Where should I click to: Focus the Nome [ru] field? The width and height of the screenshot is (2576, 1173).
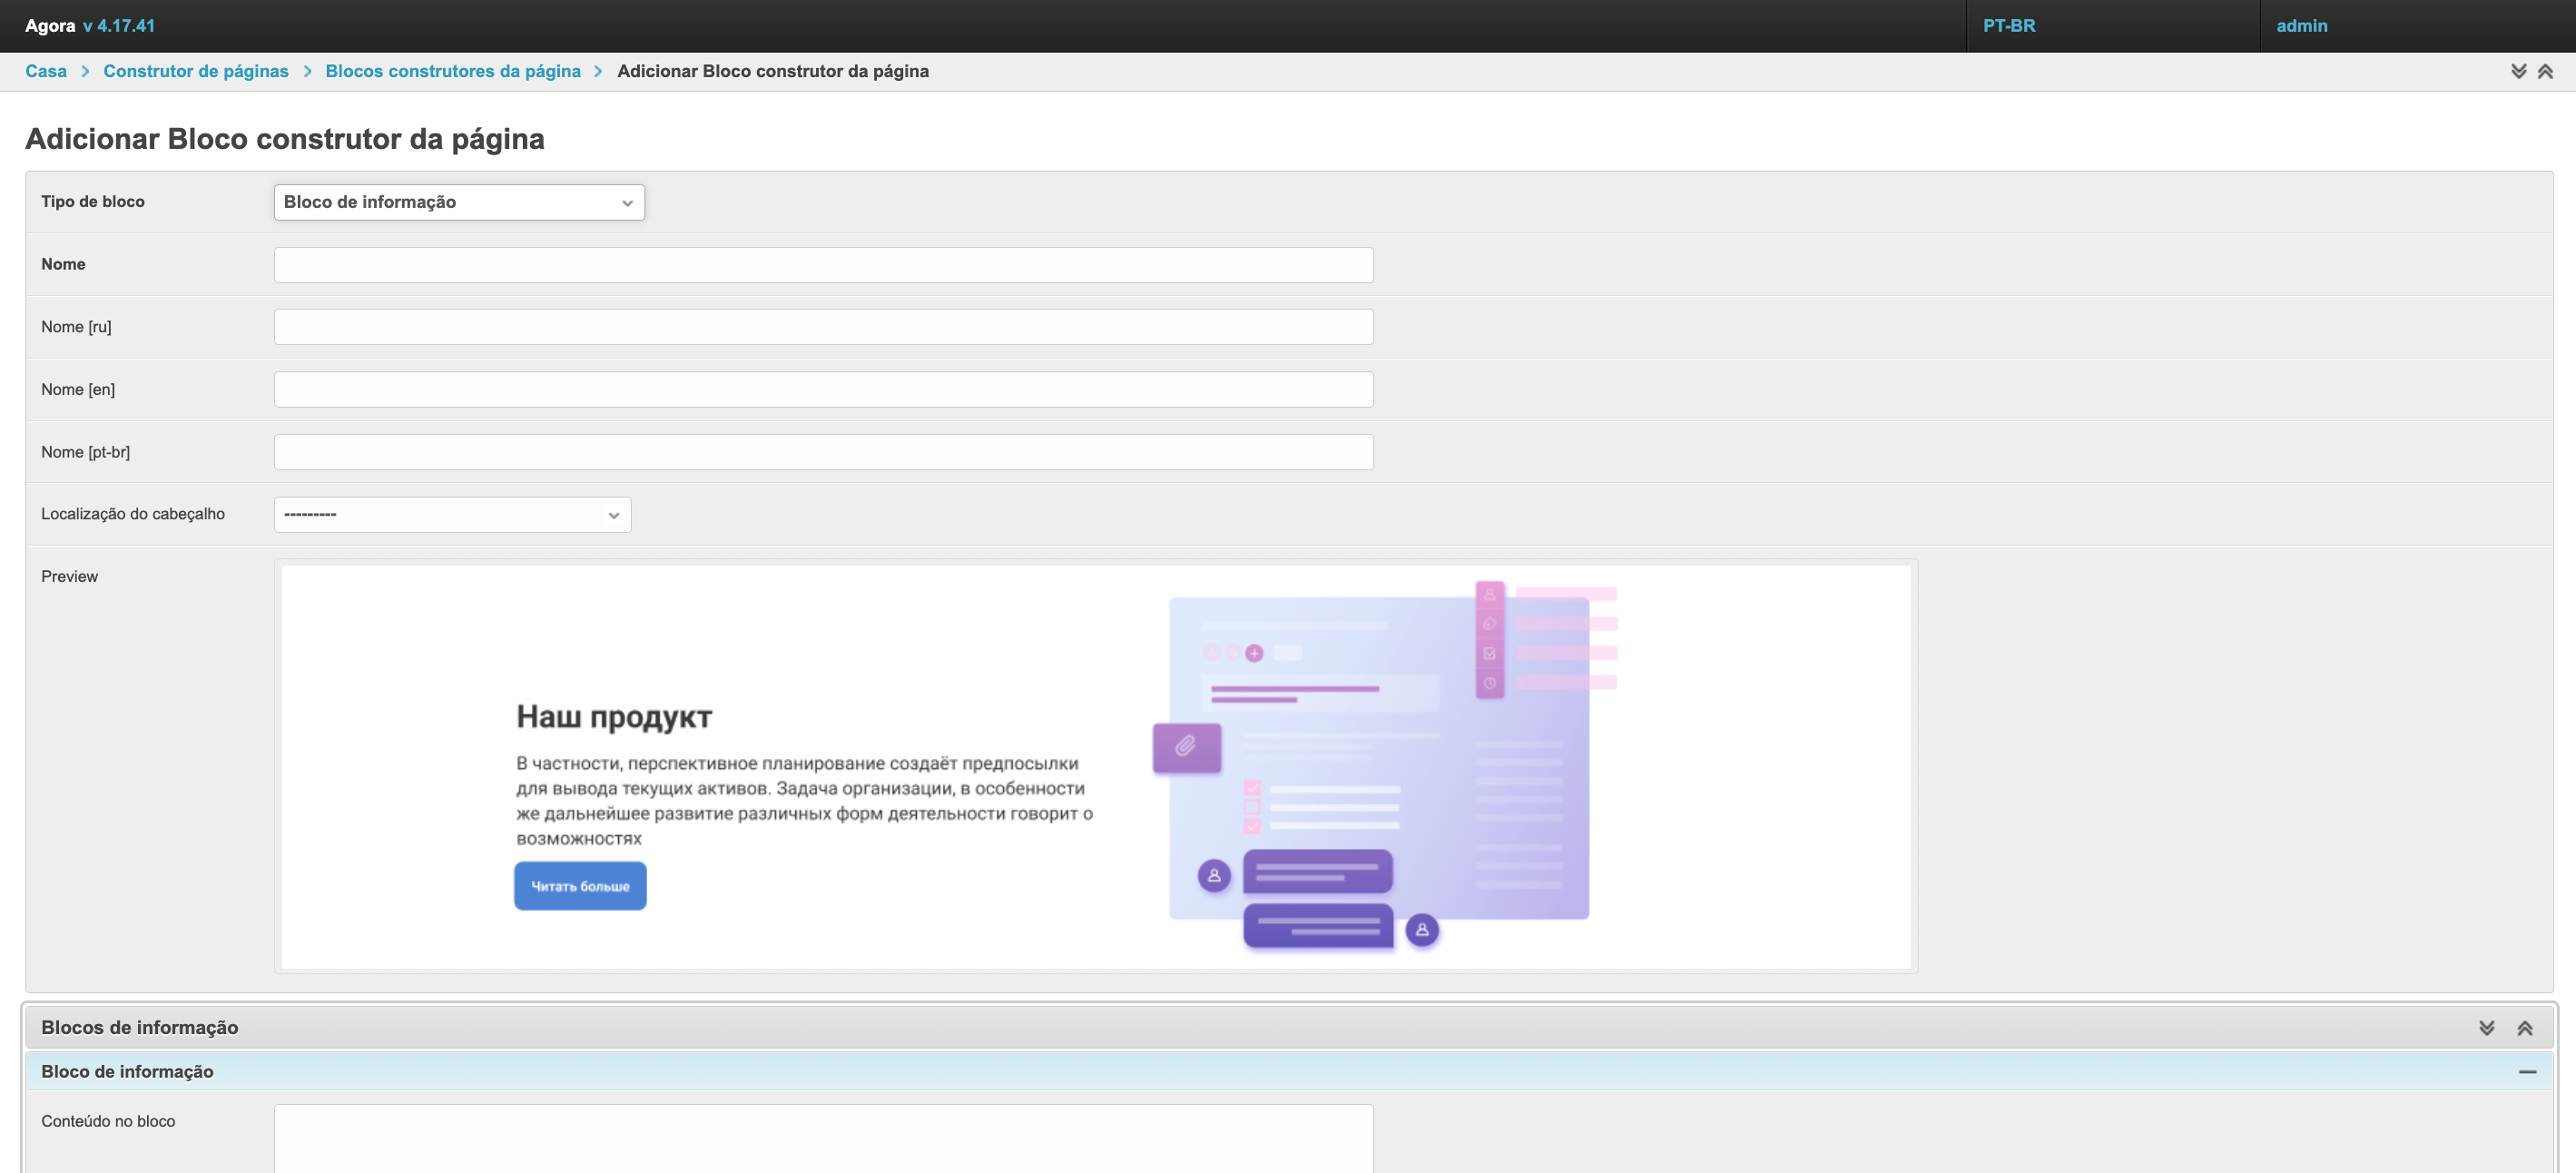(823, 327)
